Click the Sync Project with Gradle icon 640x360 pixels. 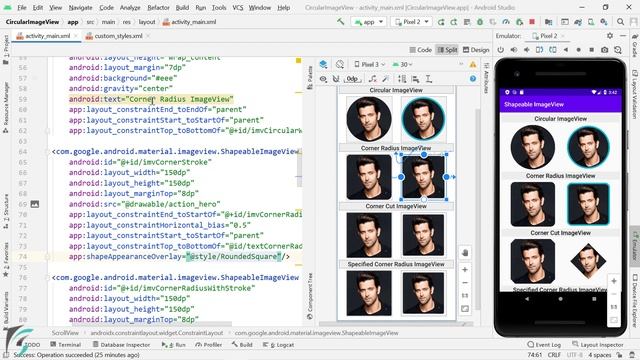[x=578, y=22]
